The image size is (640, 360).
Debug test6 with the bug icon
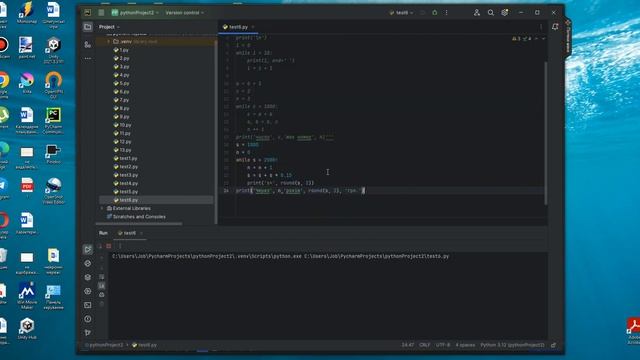click(435, 13)
